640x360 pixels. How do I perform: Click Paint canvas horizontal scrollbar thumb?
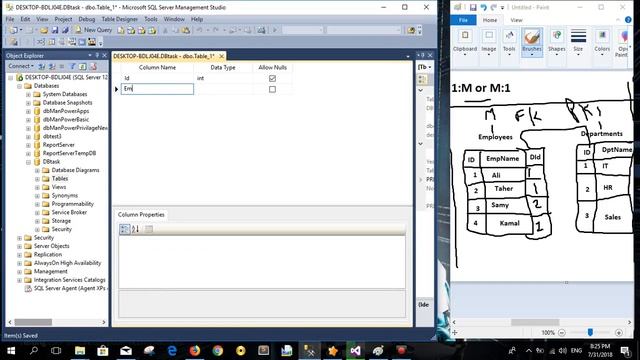coord(535,322)
